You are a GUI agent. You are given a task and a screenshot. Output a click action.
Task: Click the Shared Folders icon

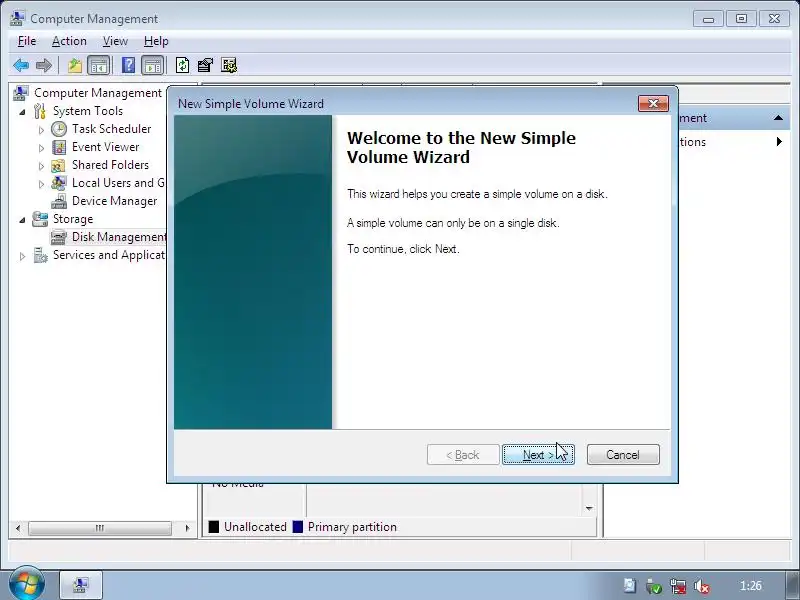click(x=59, y=165)
